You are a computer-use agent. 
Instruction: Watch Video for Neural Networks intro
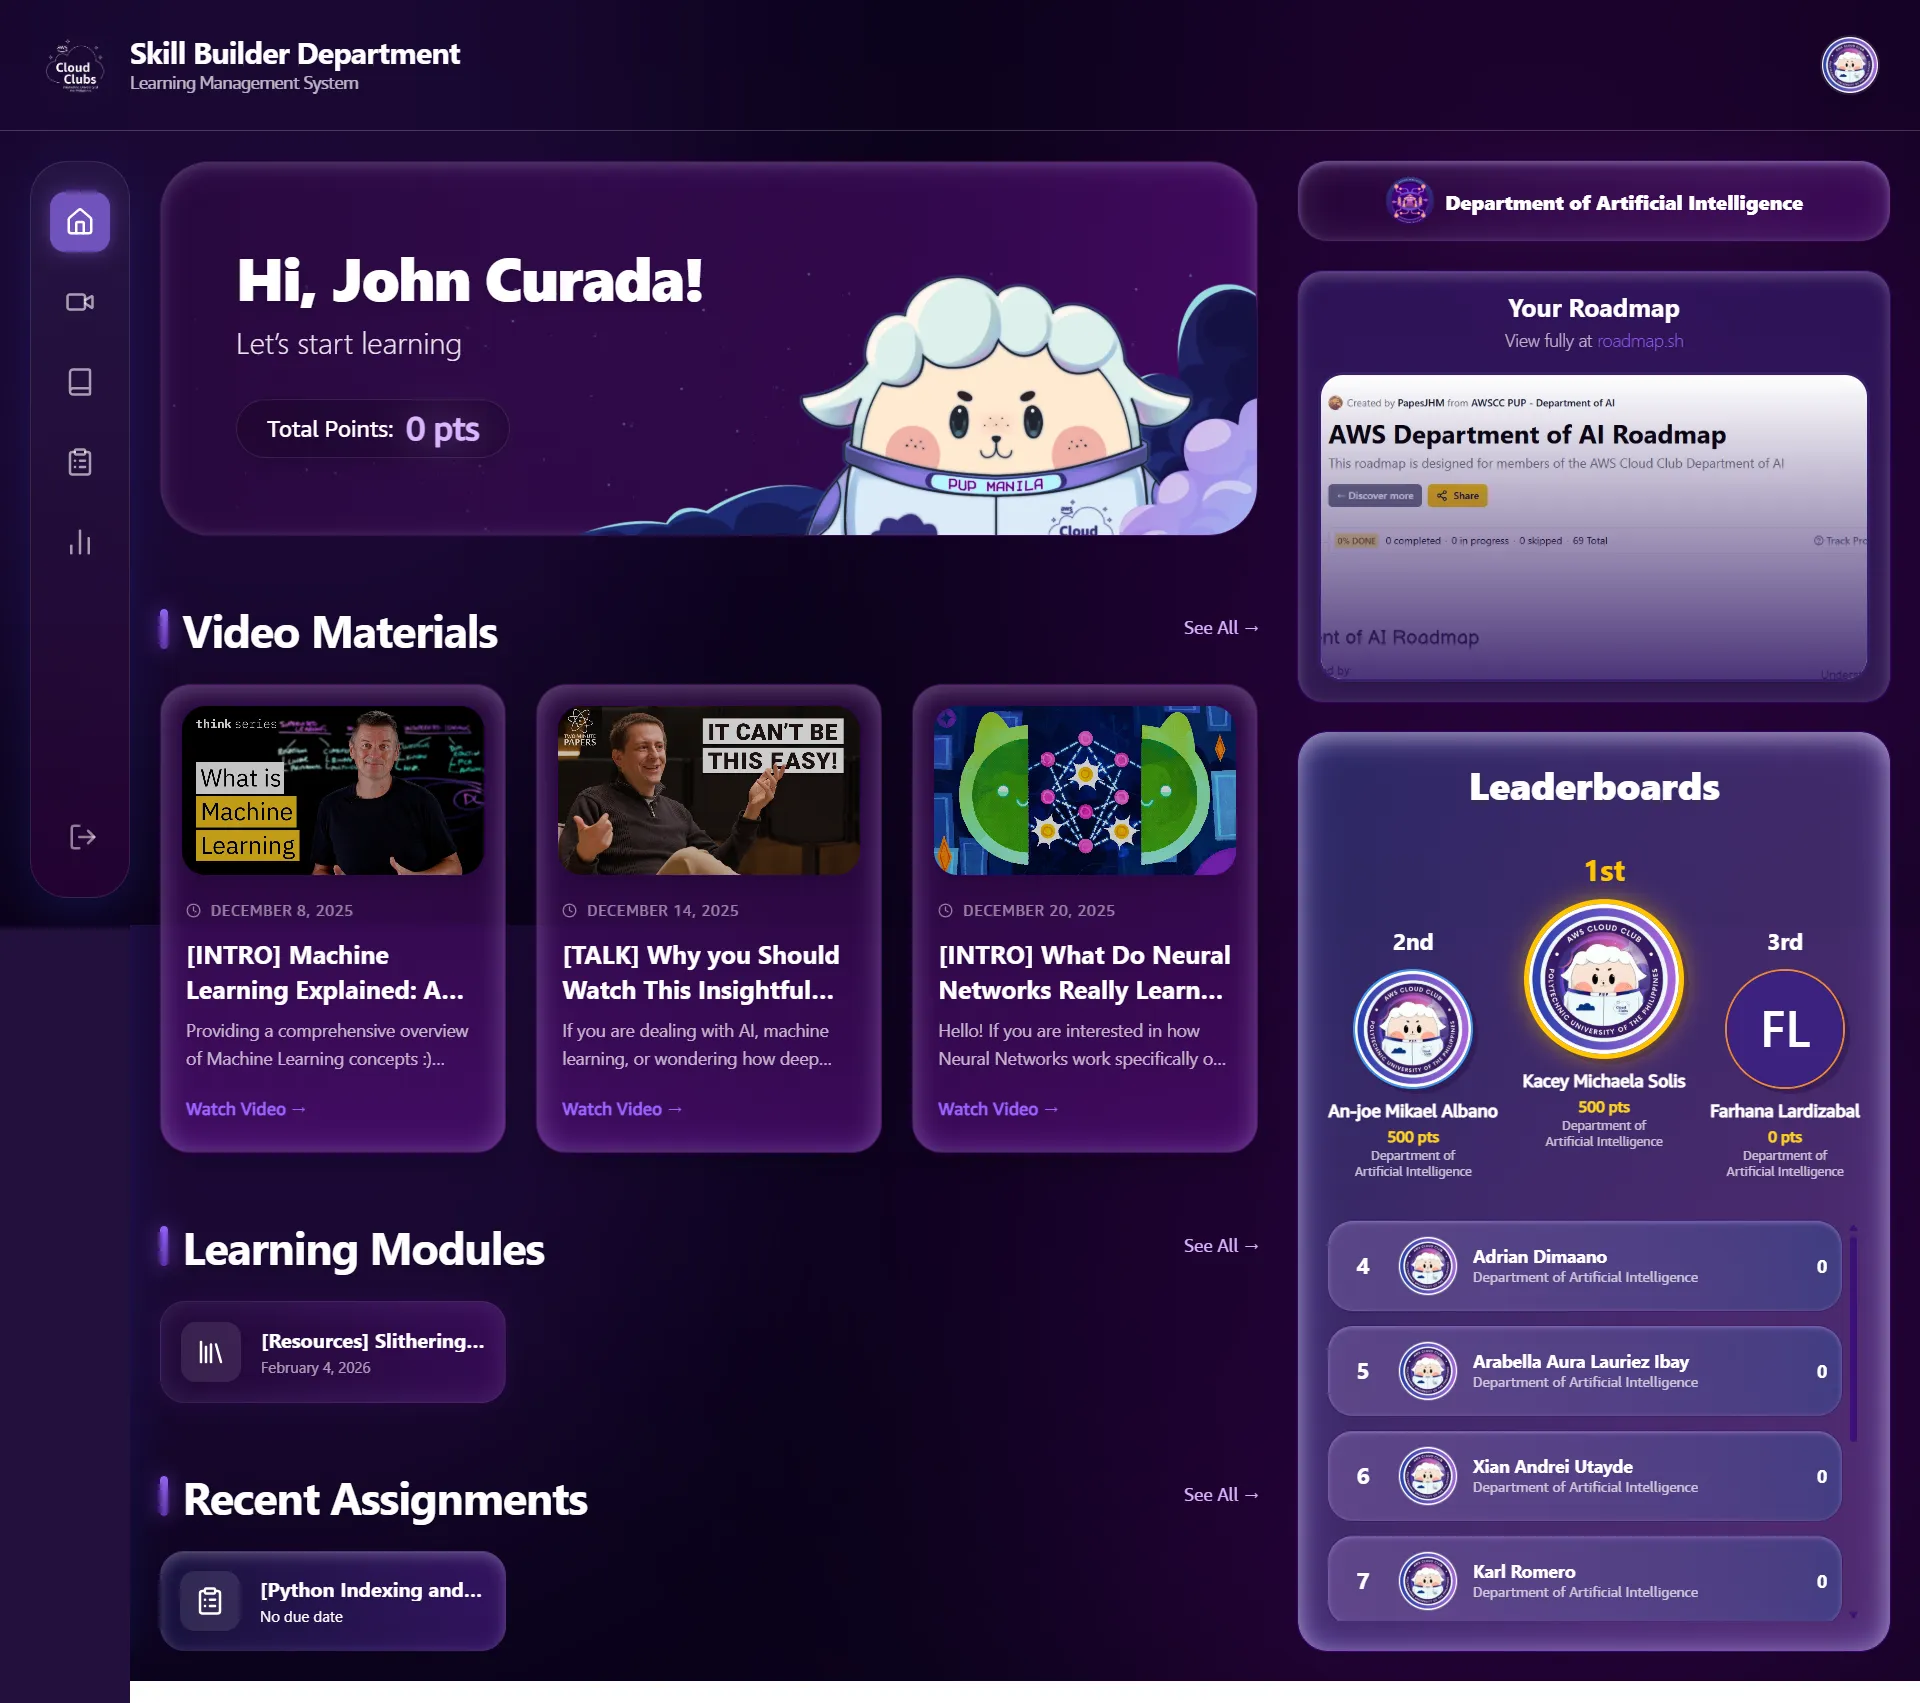click(998, 1108)
